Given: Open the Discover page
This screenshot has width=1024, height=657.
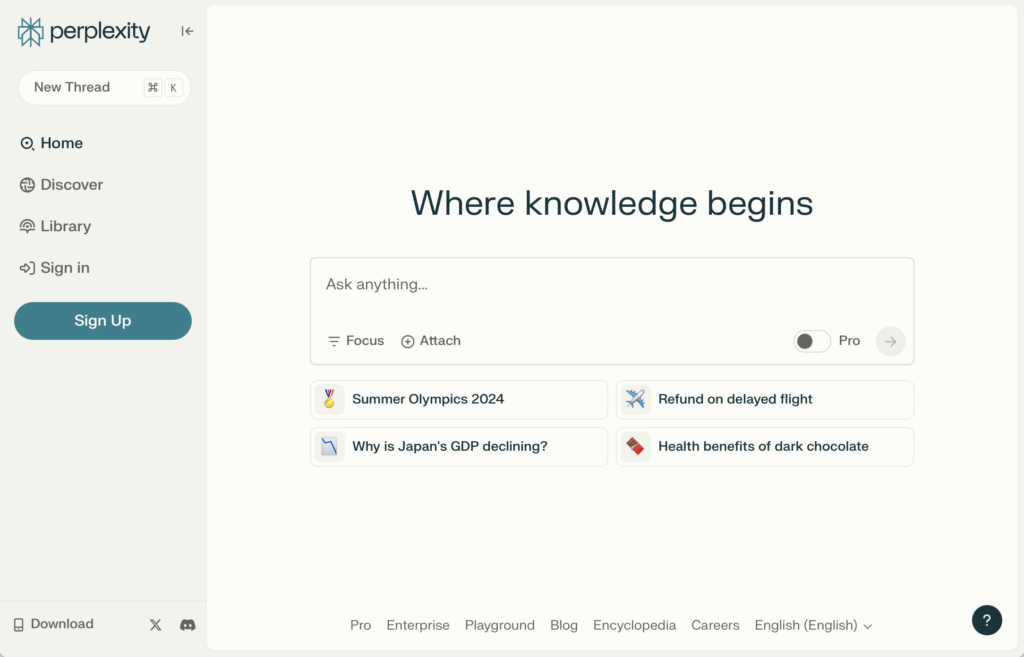Looking at the screenshot, I should point(61,185).
